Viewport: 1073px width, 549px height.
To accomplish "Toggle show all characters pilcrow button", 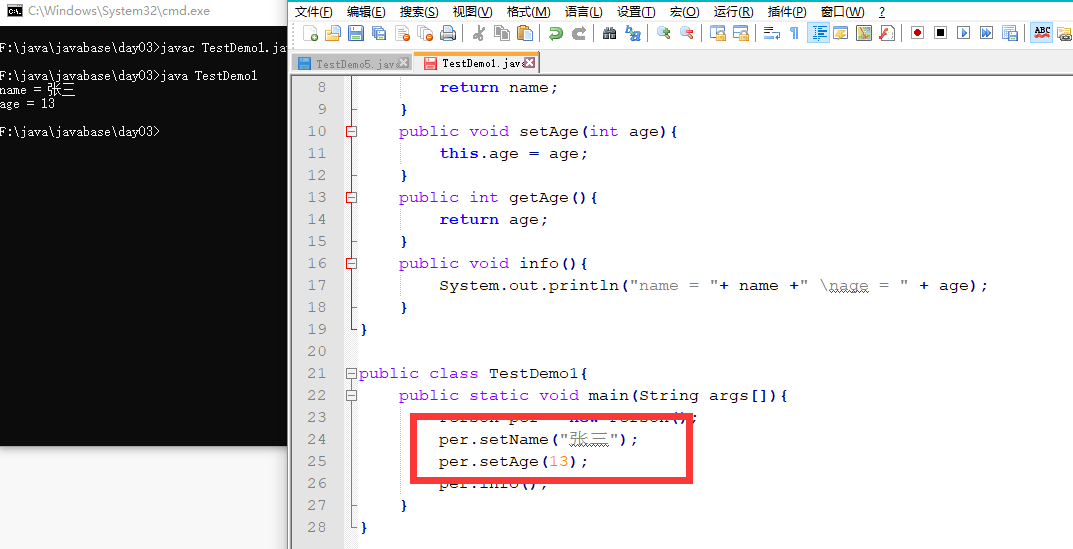I will (x=794, y=33).
